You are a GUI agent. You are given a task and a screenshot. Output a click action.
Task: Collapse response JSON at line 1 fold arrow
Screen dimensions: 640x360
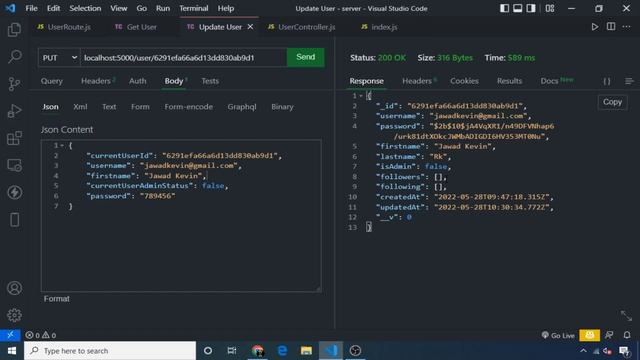[x=361, y=96]
